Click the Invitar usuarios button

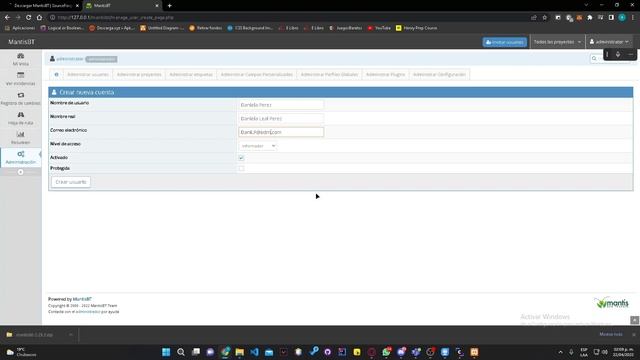pyautogui.click(x=504, y=42)
